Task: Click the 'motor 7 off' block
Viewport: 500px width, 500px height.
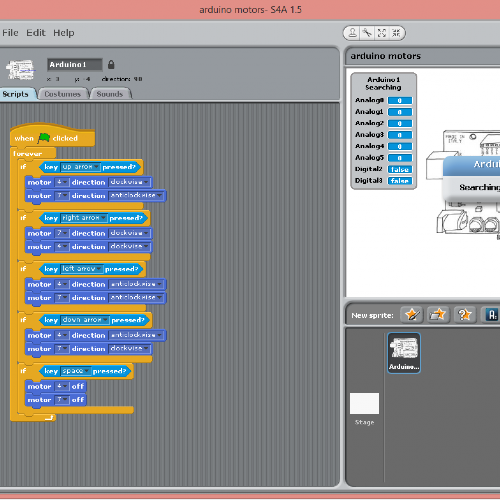Action: coord(56,400)
